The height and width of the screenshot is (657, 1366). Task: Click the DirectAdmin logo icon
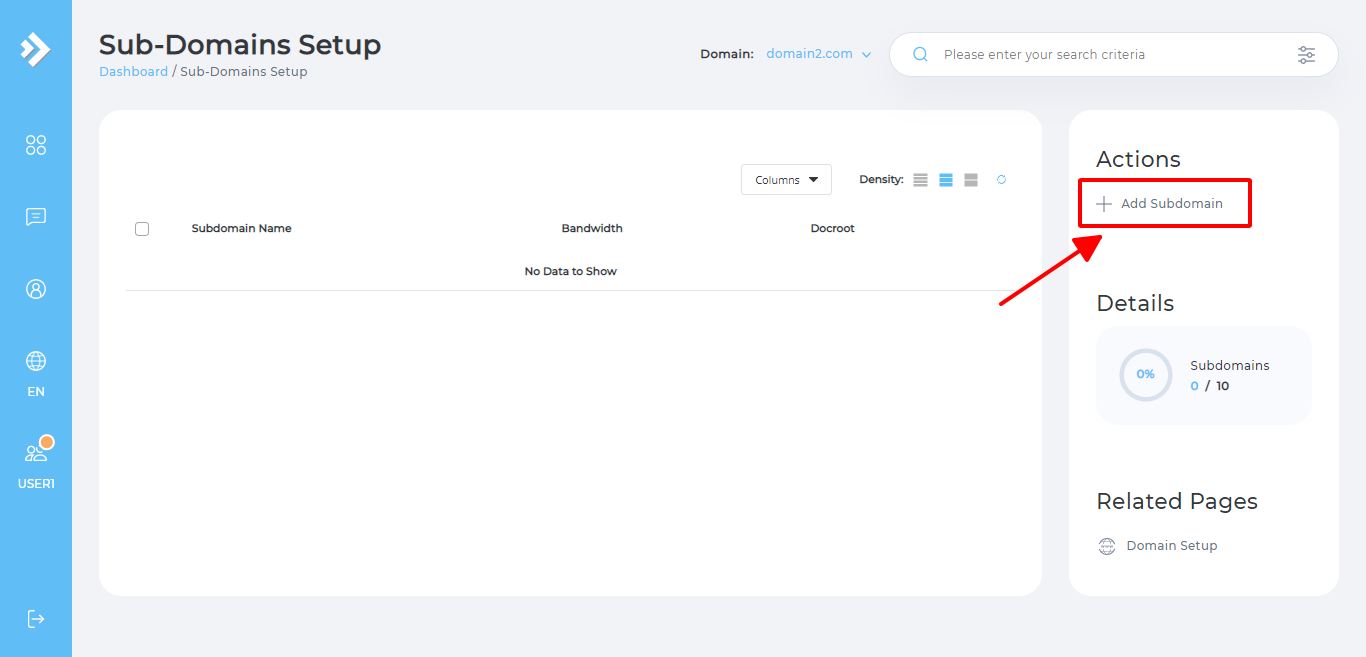(35, 49)
